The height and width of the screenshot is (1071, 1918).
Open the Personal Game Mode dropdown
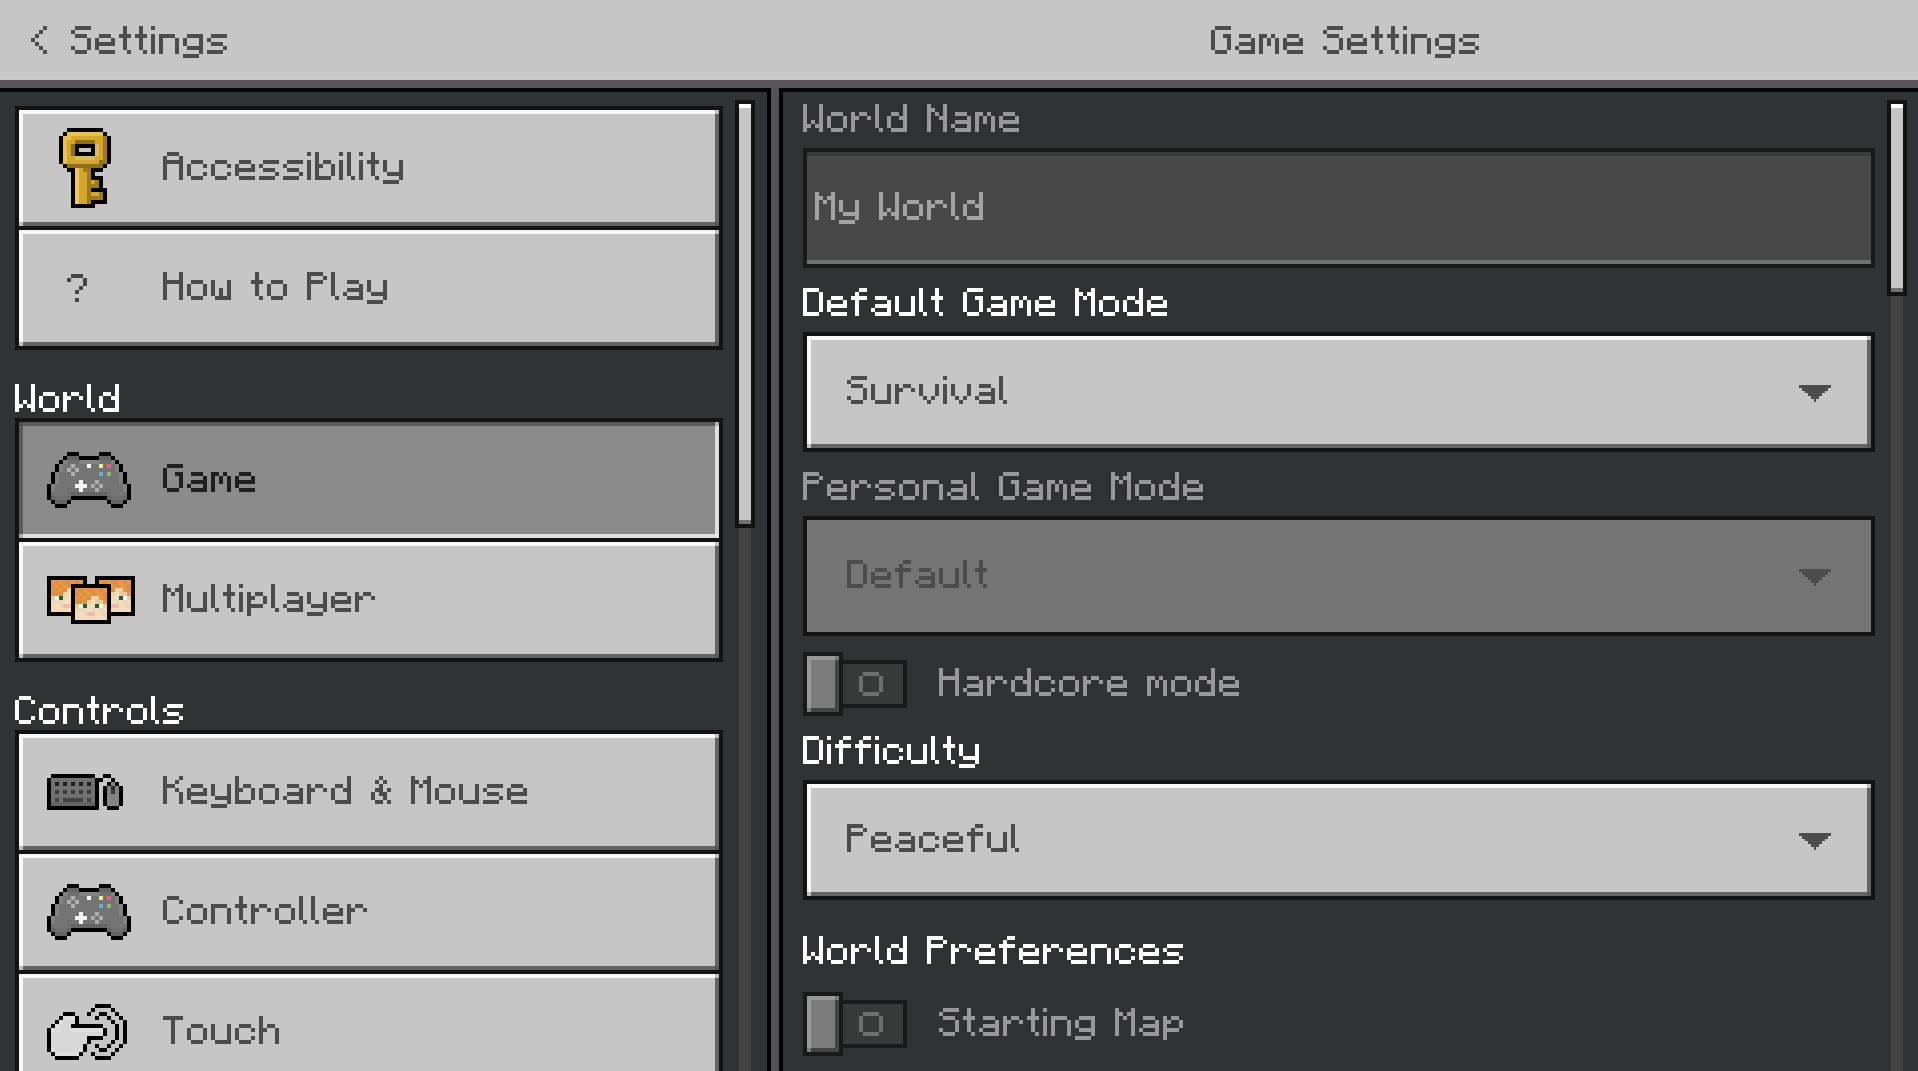(1338, 575)
